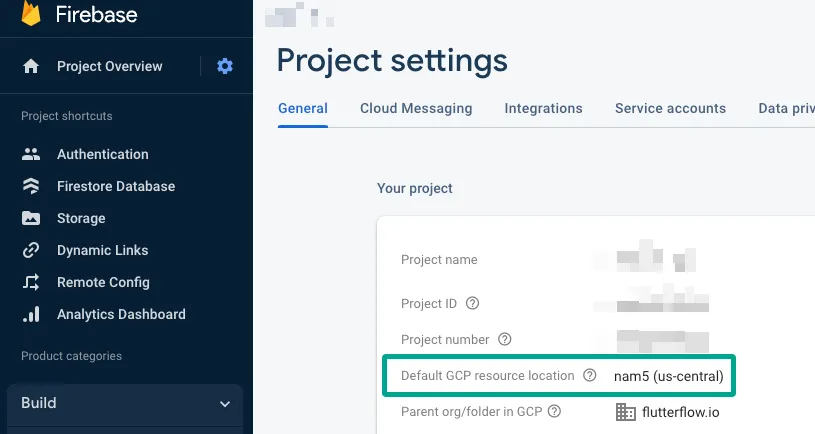
Task: Click the Your project section title
Action: click(415, 188)
